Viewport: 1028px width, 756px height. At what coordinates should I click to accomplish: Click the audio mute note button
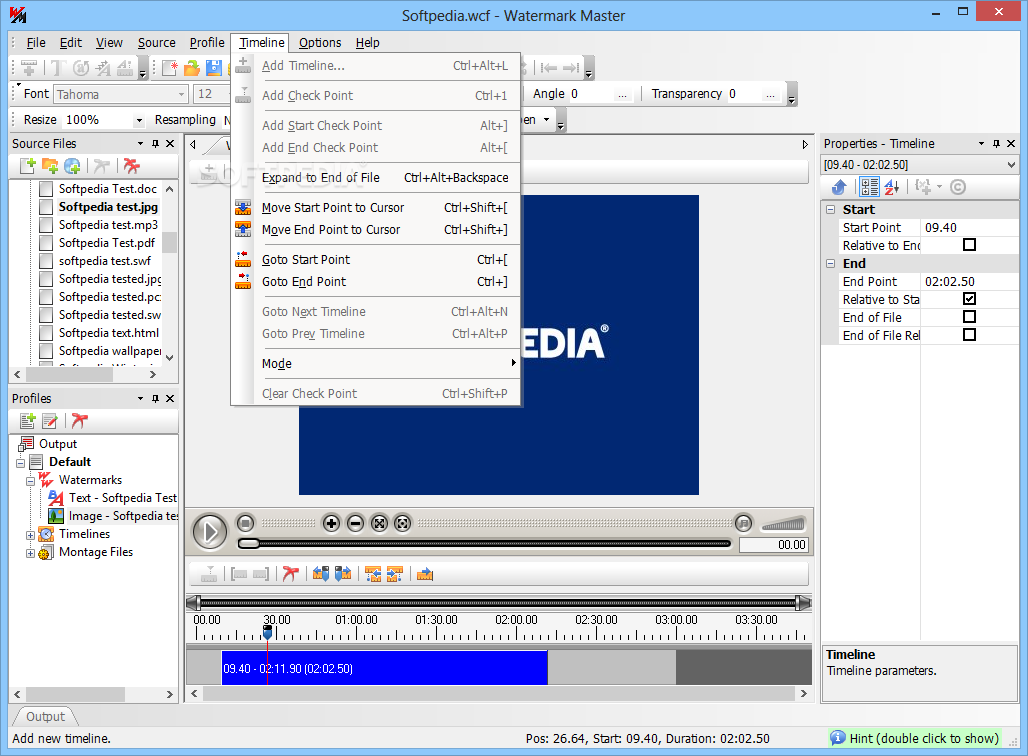coord(743,523)
